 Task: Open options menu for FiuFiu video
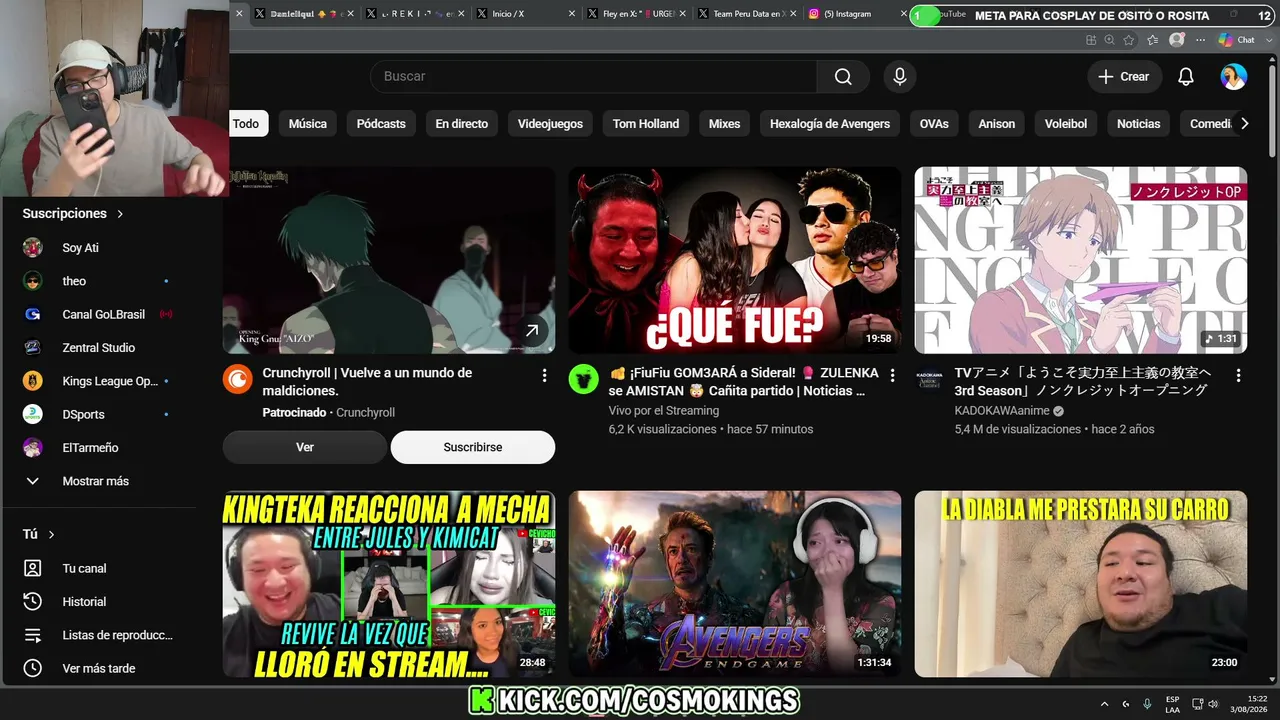point(892,376)
